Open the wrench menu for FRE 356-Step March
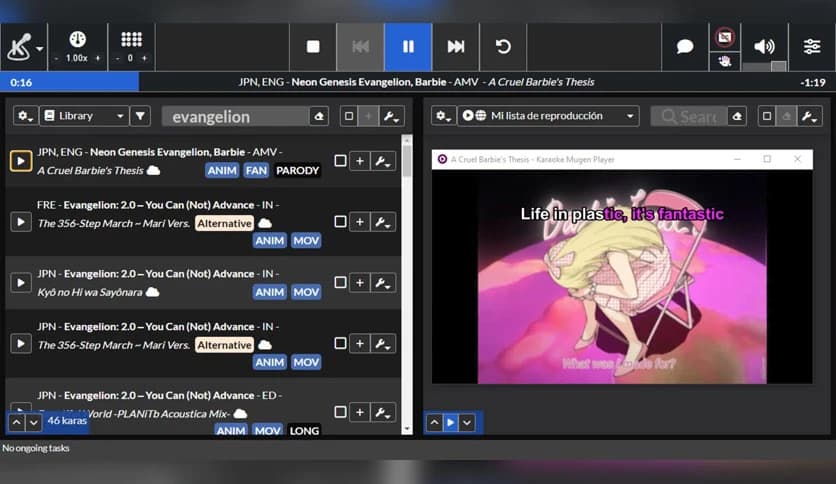The width and height of the screenshot is (836, 484). [383, 222]
